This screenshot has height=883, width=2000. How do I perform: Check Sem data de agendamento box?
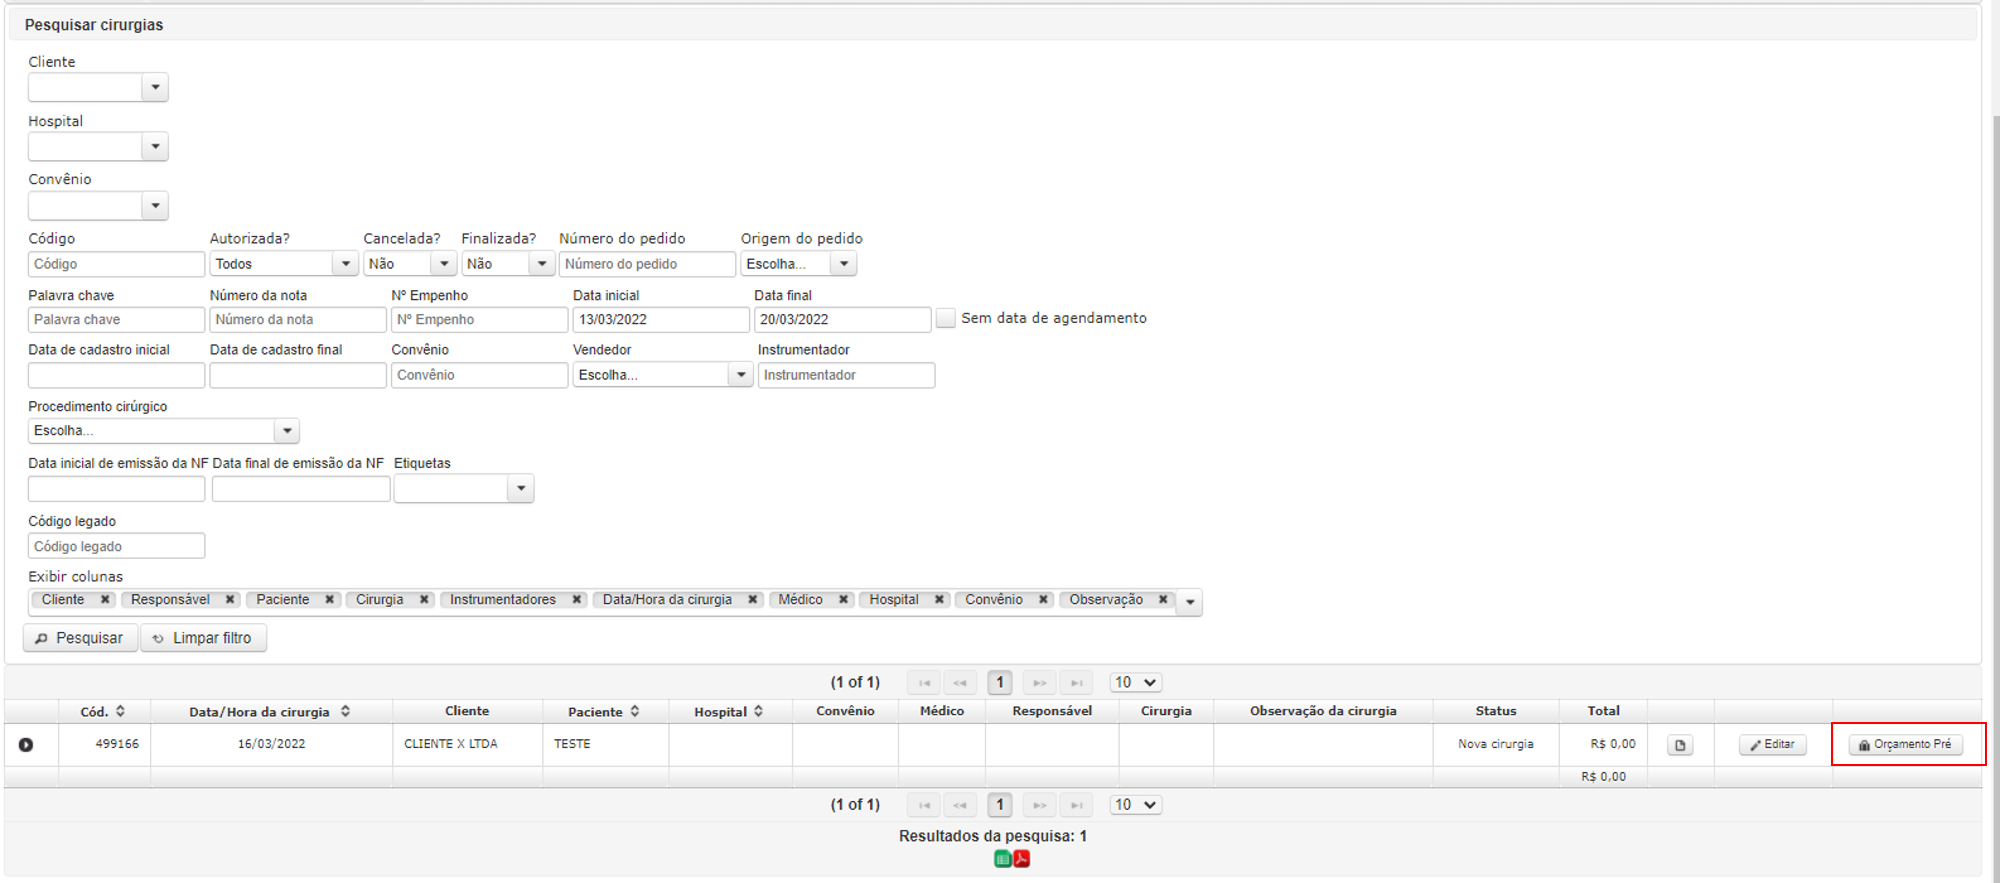(x=946, y=319)
